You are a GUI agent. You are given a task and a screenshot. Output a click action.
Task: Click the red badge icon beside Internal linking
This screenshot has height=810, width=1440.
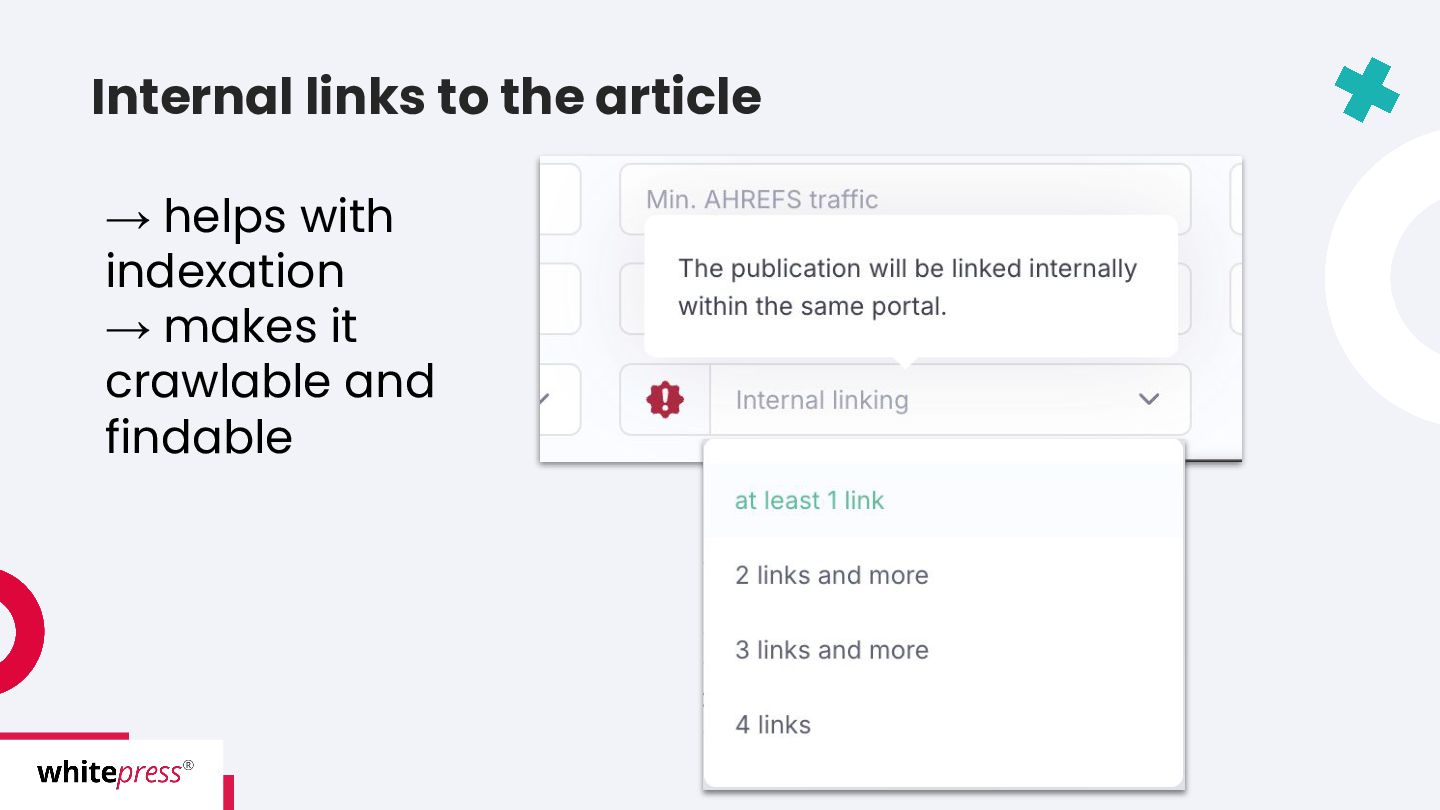[665, 400]
